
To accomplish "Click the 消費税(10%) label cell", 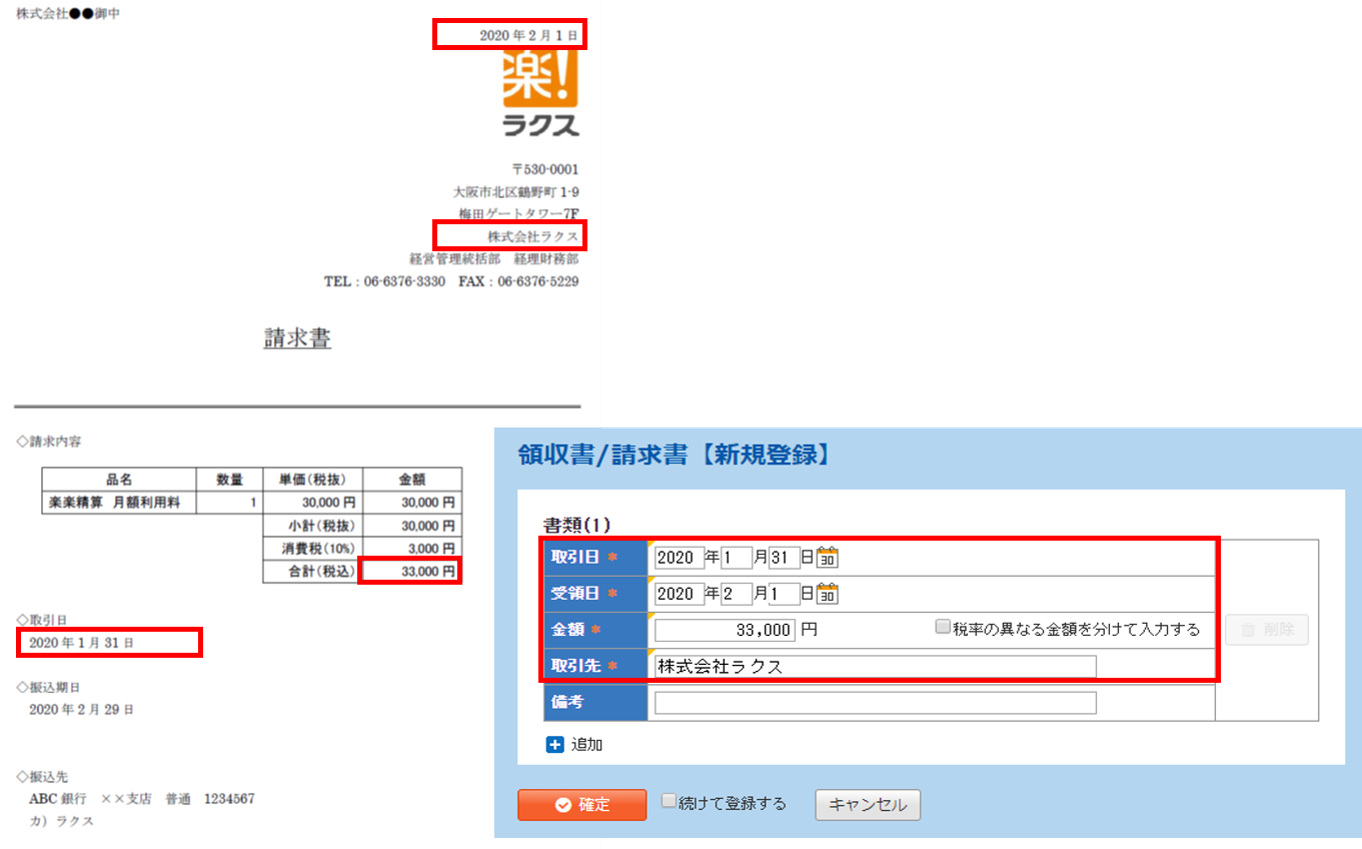I will (x=313, y=548).
